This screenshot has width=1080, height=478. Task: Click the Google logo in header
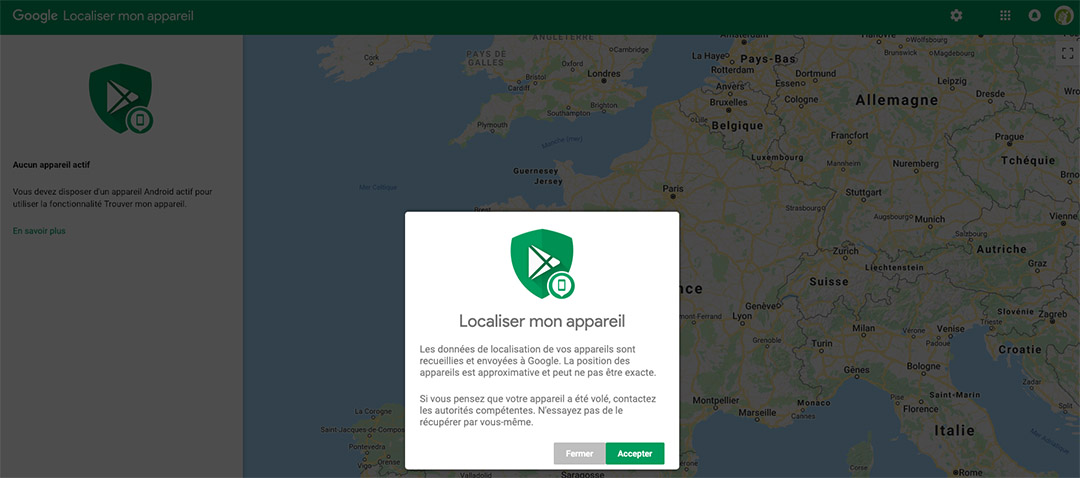(x=35, y=16)
